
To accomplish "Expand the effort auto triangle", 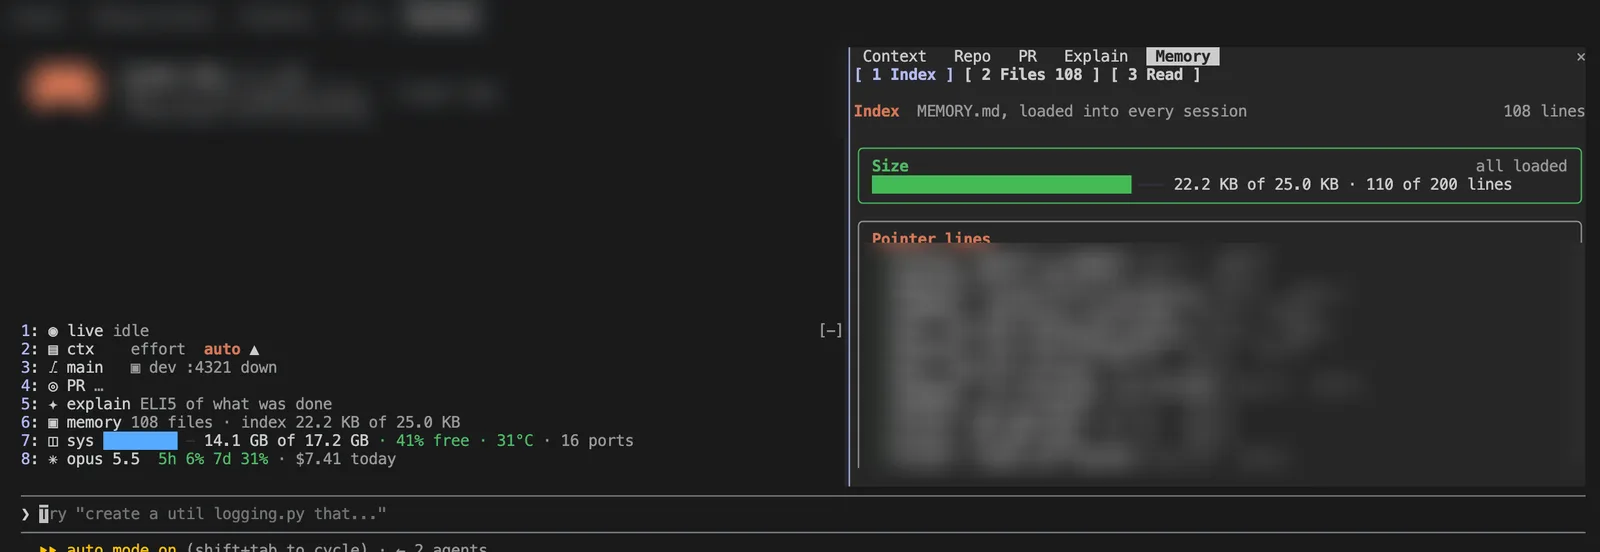I will point(254,350).
